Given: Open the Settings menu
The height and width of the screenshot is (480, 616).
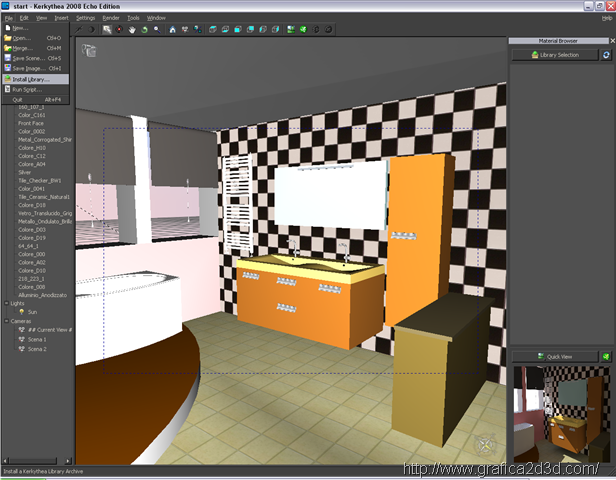Looking at the screenshot, I should click(x=85, y=17).
